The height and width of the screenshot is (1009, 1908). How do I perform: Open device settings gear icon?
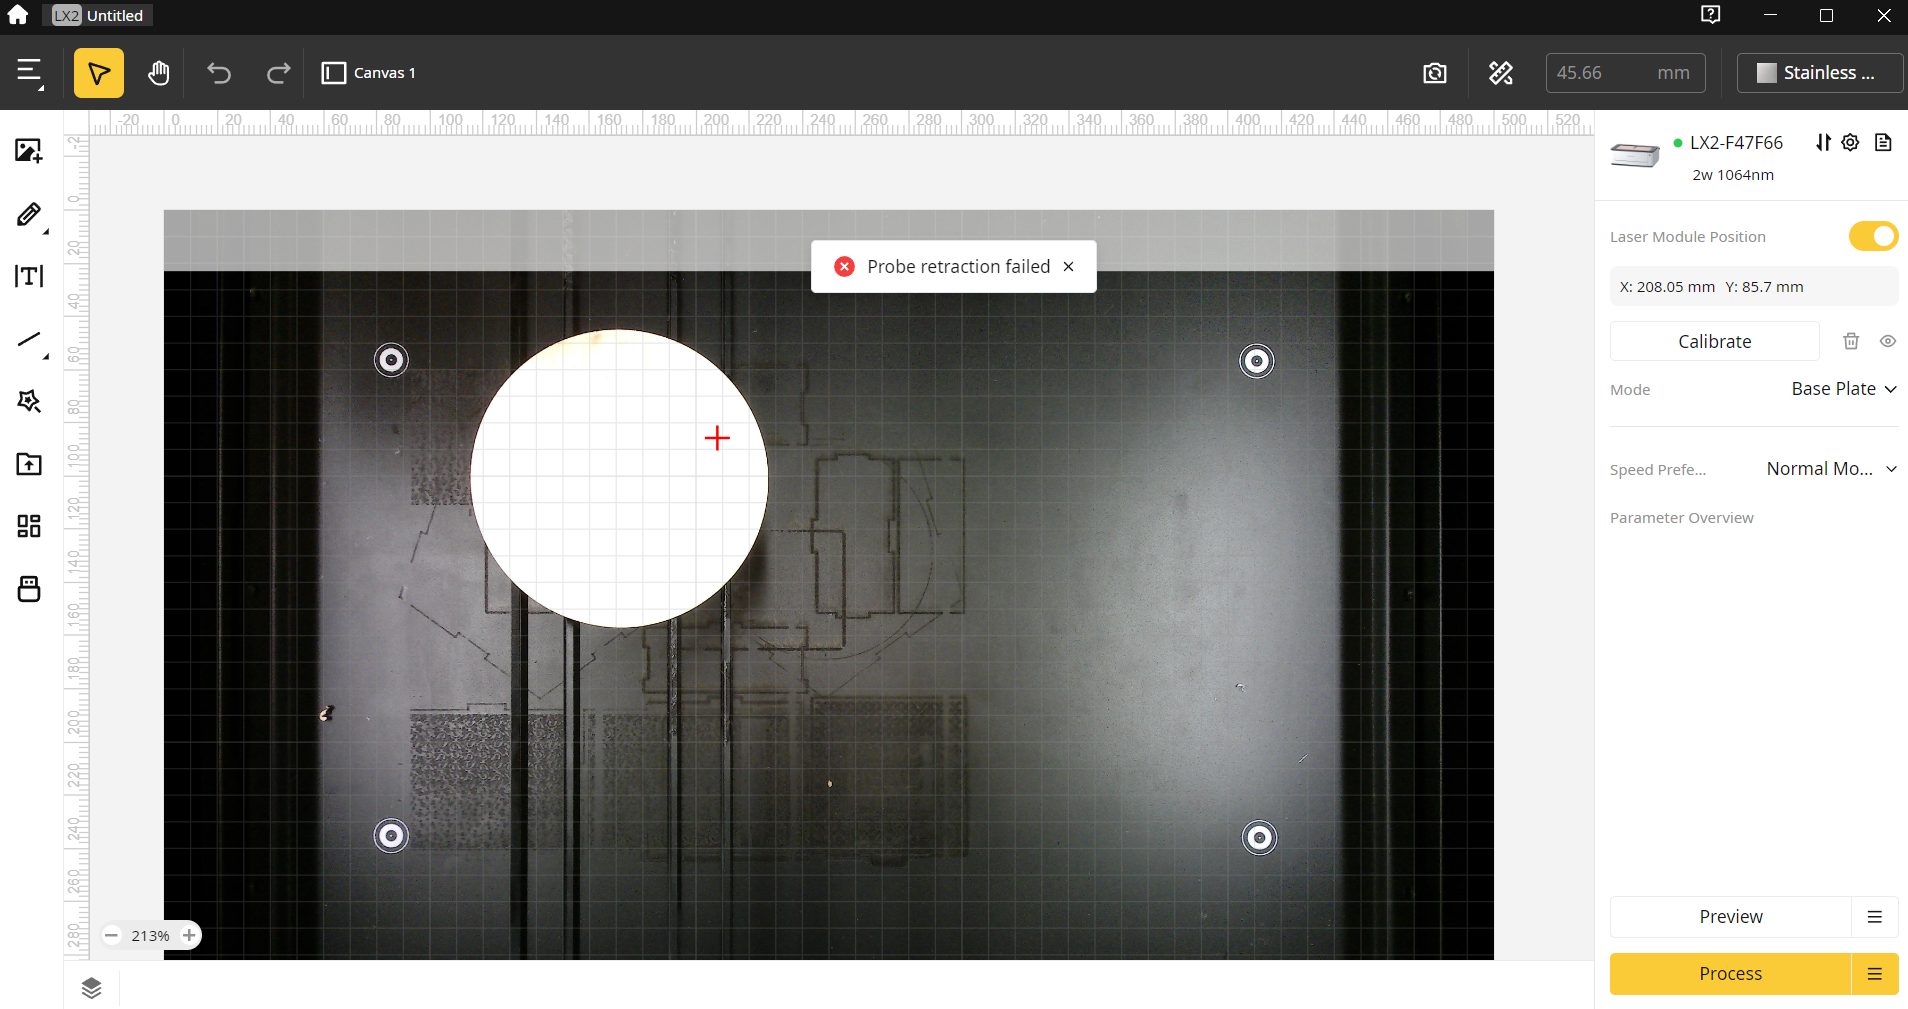pyautogui.click(x=1851, y=143)
